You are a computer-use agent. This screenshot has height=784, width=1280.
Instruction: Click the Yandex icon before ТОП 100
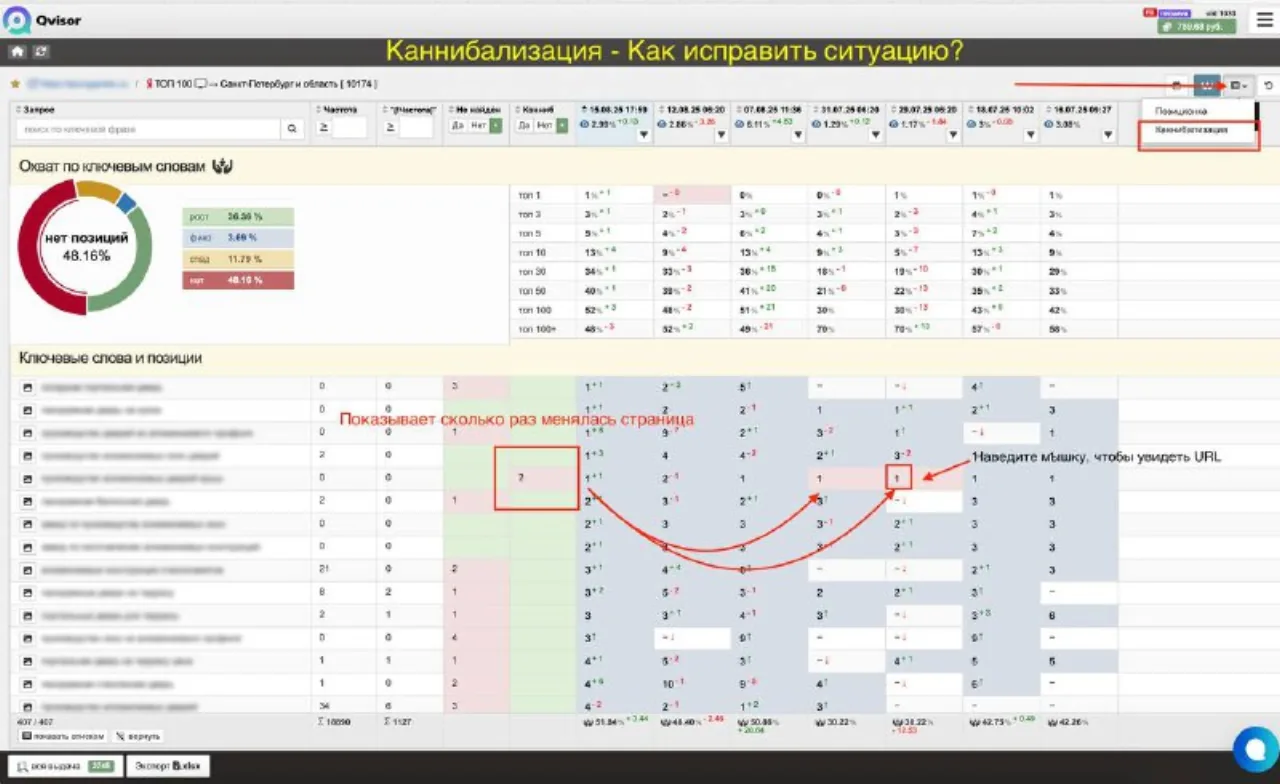click(x=149, y=84)
